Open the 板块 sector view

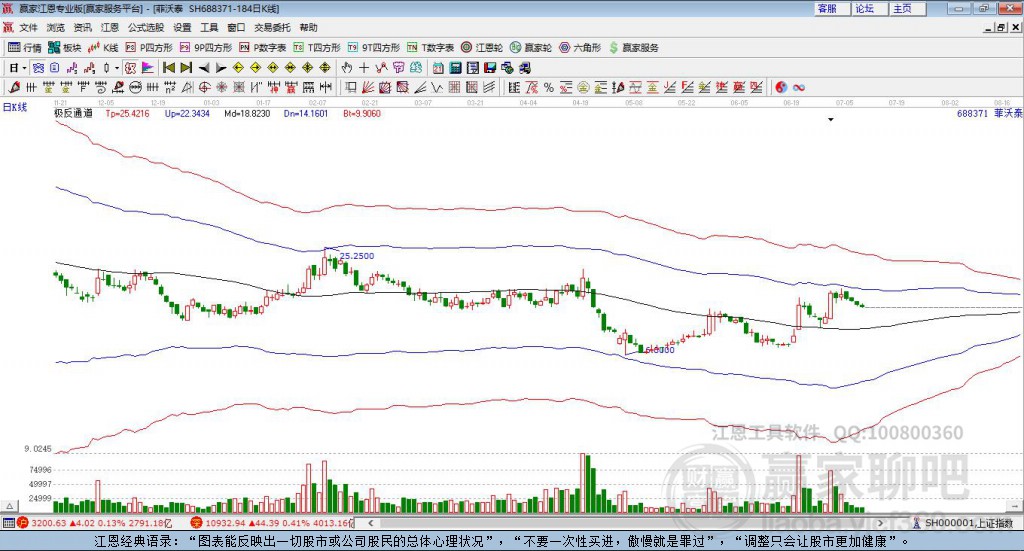click(x=64, y=48)
